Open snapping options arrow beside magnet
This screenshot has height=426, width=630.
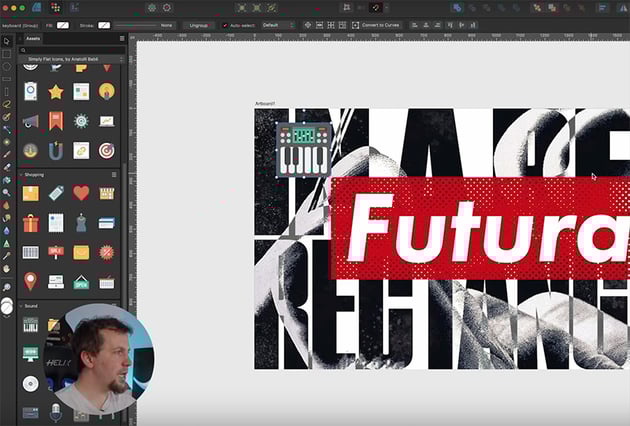386,8
